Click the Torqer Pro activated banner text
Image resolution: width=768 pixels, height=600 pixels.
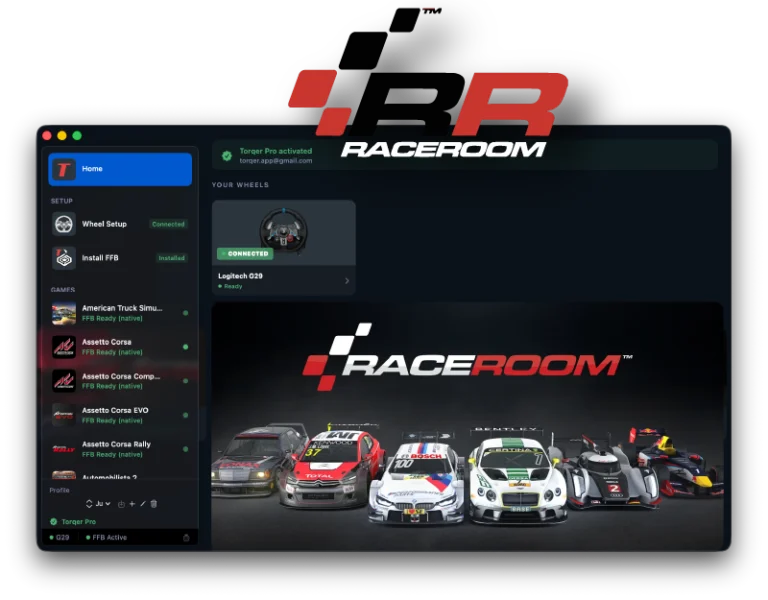(x=276, y=151)
